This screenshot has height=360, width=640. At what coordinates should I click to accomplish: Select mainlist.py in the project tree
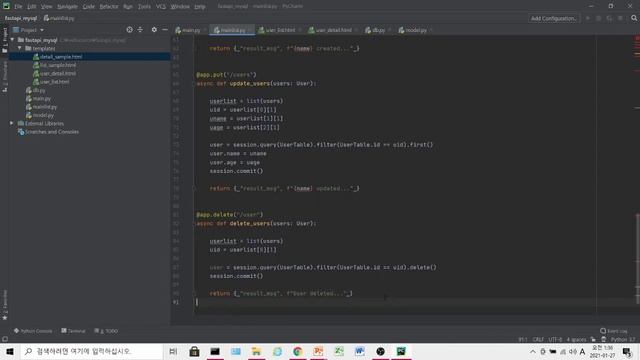point(44,107)
